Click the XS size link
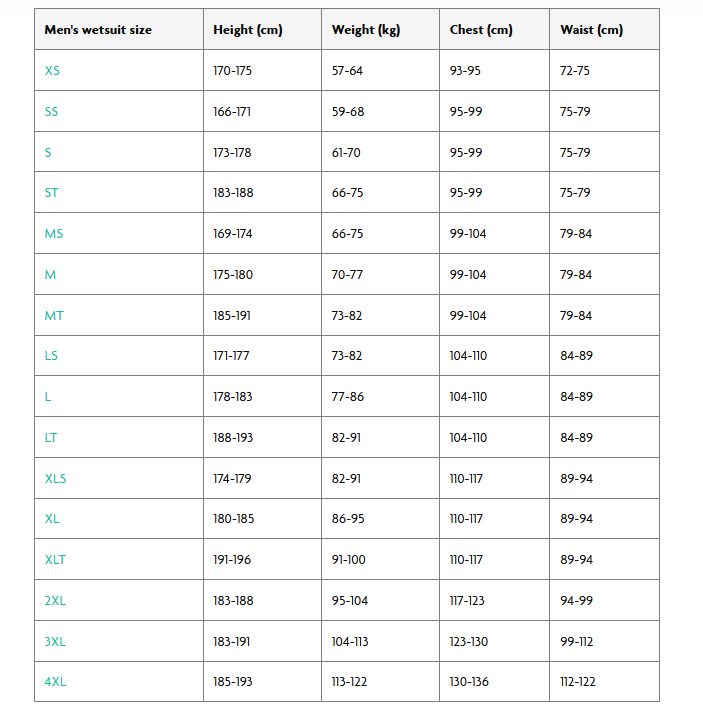Image resolution: width=703 pixels, height=715 pixels. tap(52, 71)
